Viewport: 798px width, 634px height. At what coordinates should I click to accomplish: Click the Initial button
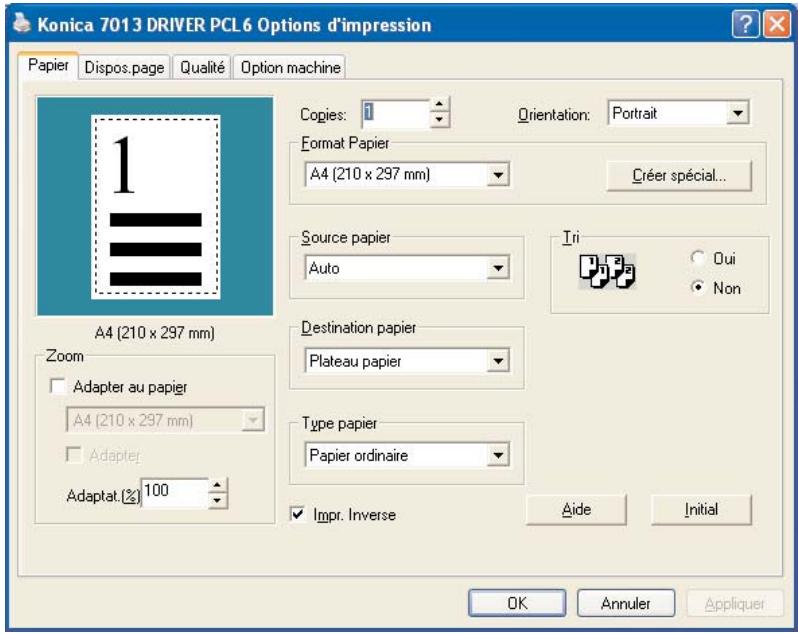701,510
